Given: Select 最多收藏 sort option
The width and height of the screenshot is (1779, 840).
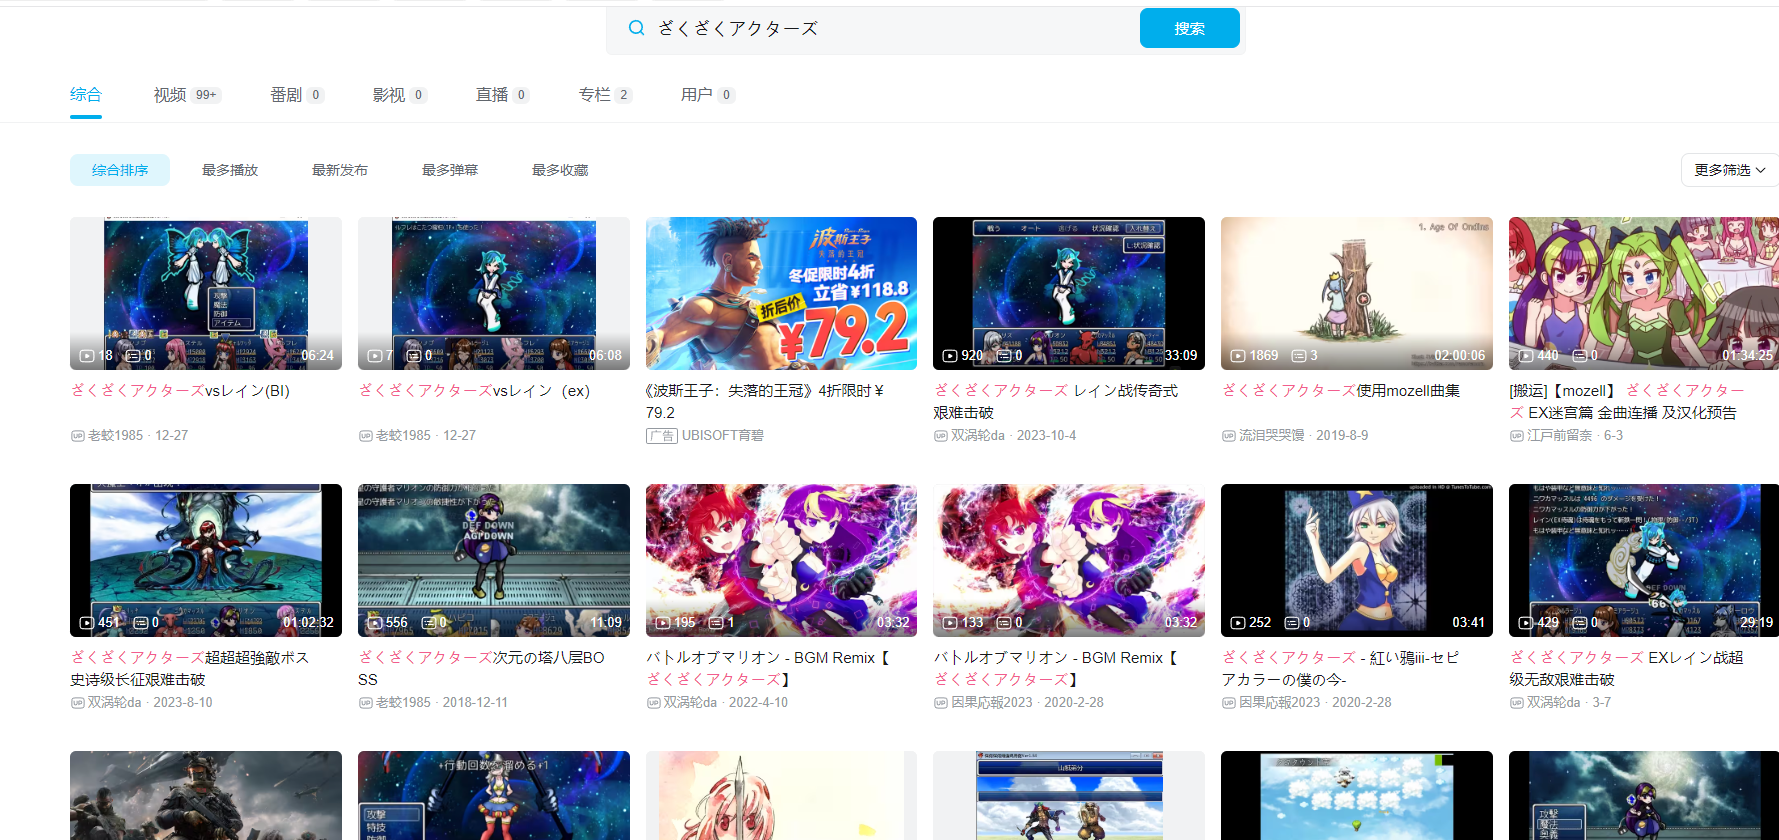Looking at the screenshot, I should pos(560,170).
